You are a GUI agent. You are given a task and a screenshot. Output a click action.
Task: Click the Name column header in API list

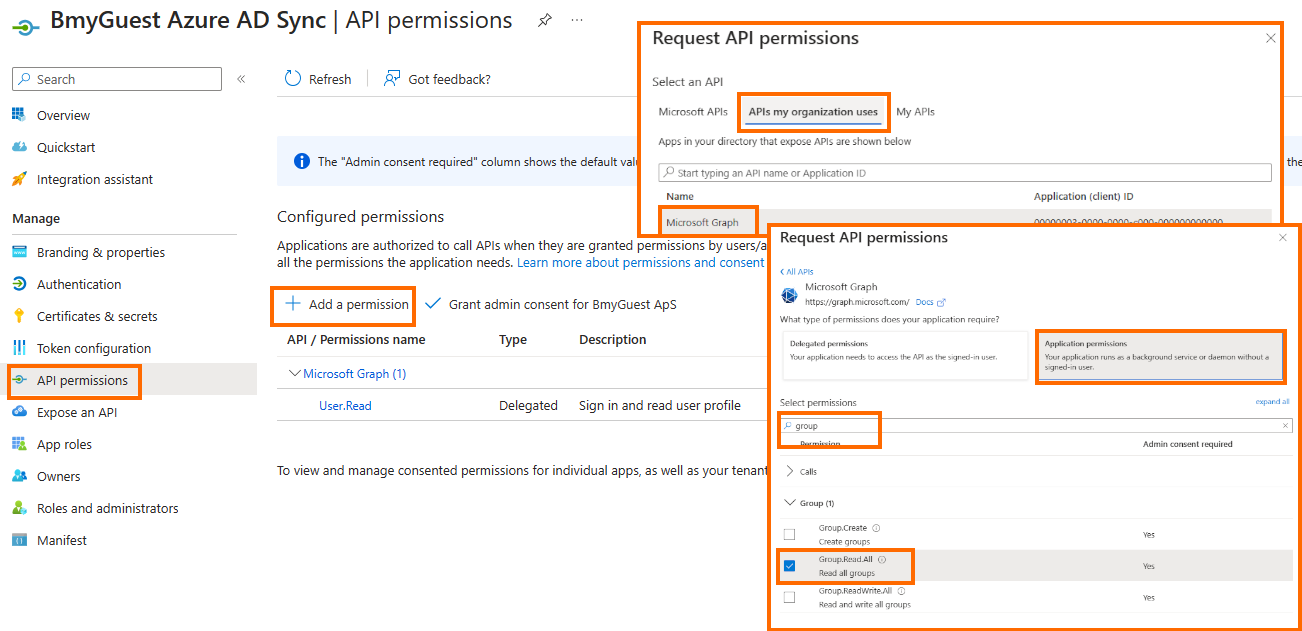(x=680, y=196)
